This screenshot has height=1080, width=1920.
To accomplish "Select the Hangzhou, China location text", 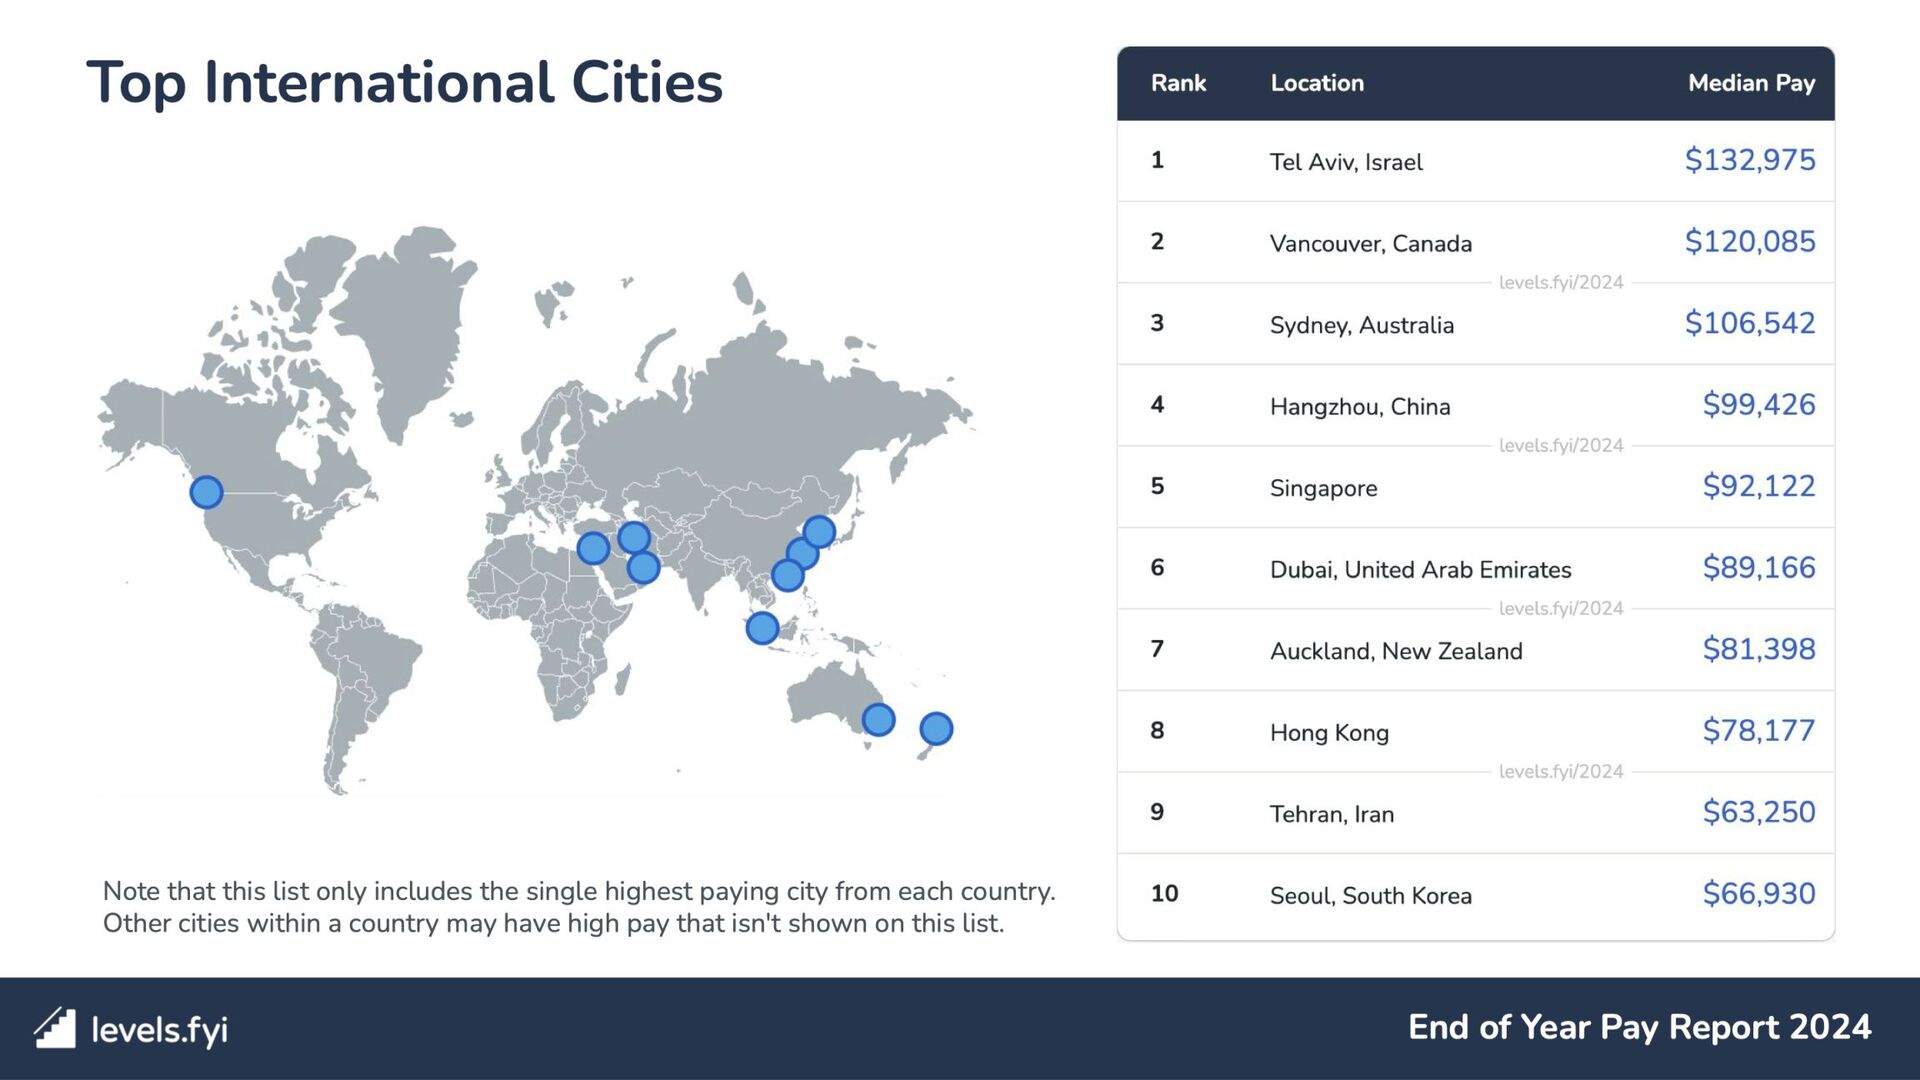I will pyautogui.click(x=1359, y=407).
